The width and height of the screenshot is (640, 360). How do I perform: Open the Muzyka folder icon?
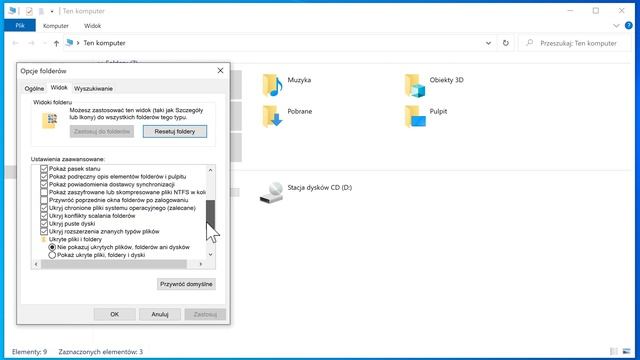[273, 85]
